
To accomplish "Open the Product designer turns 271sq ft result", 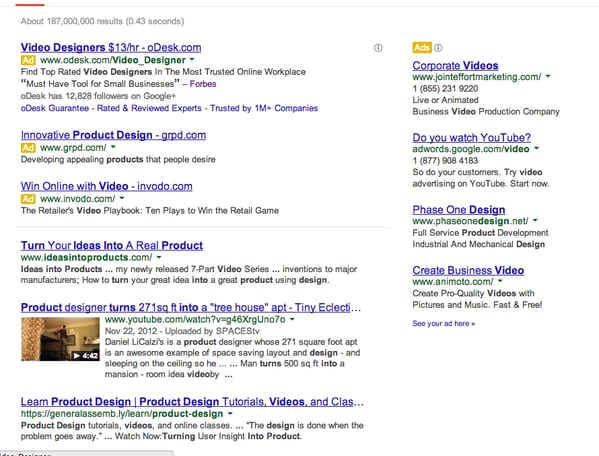I will tap(191, 307).
